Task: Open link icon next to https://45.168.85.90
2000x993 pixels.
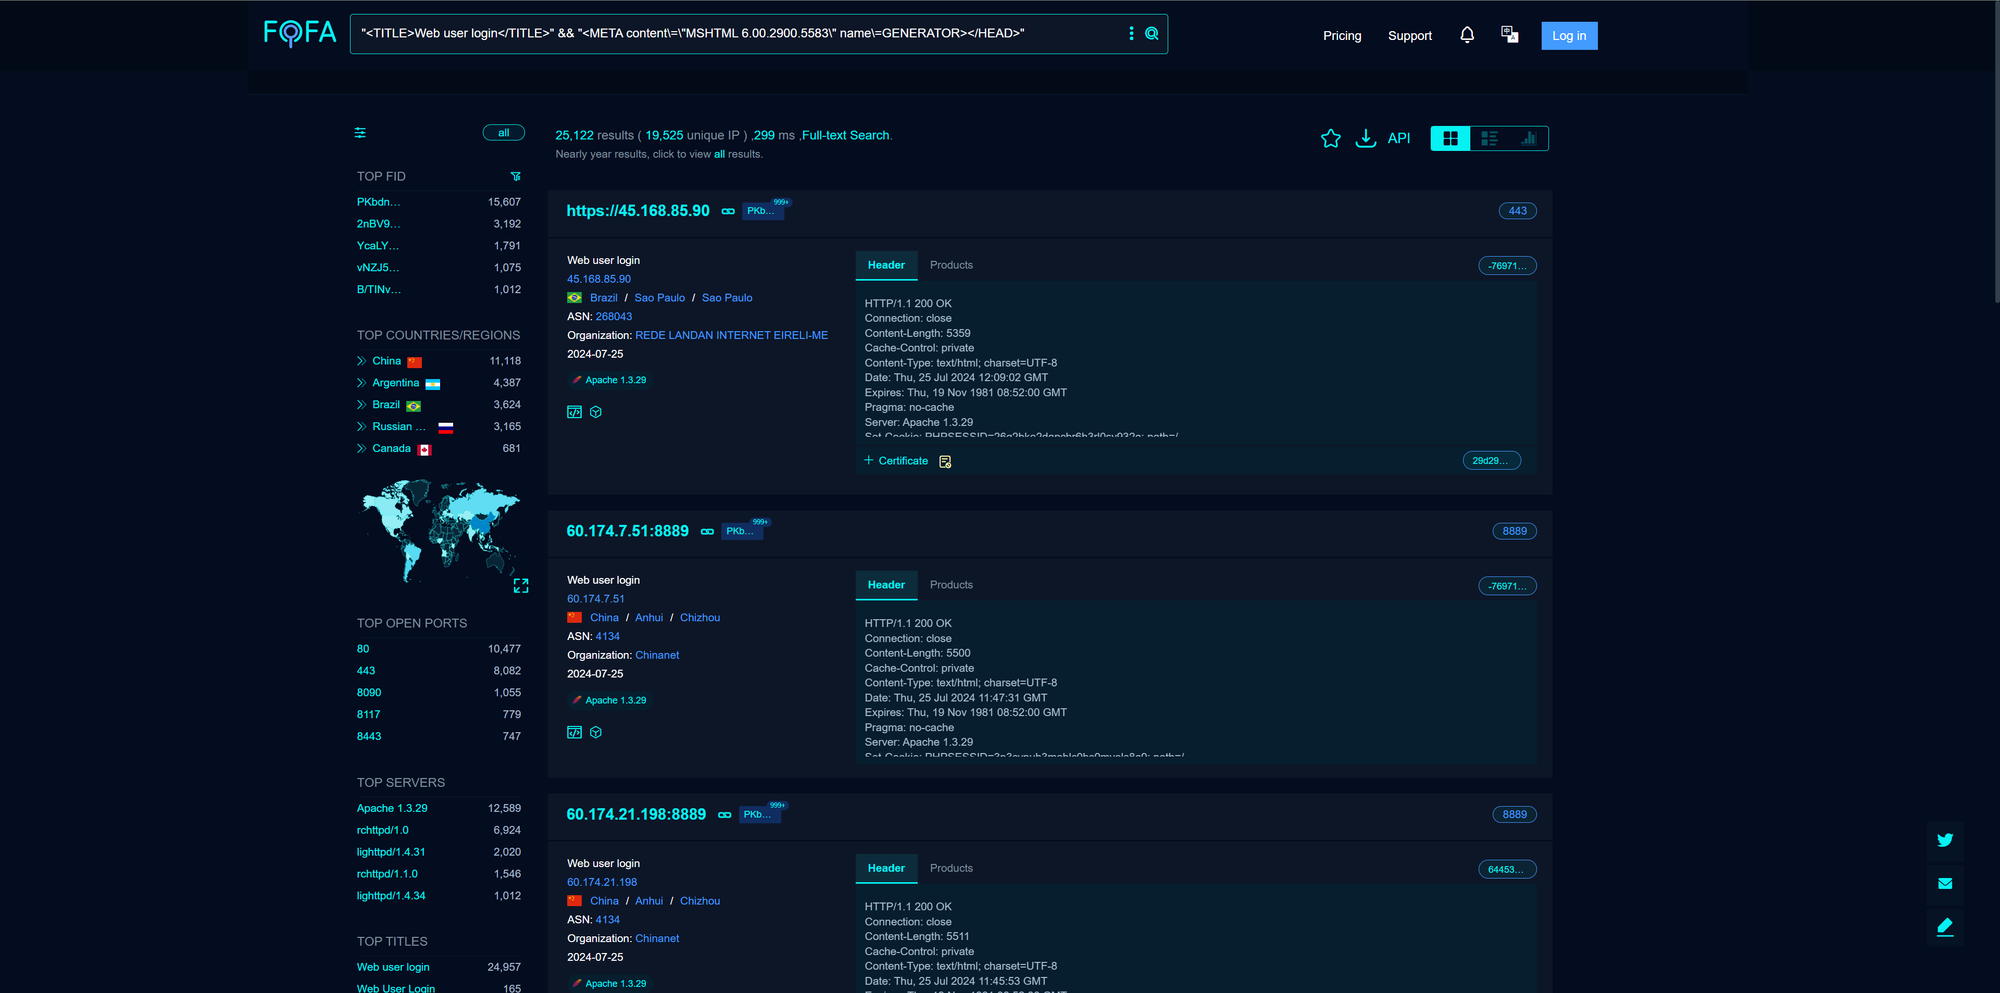Action: coord(728,211)
